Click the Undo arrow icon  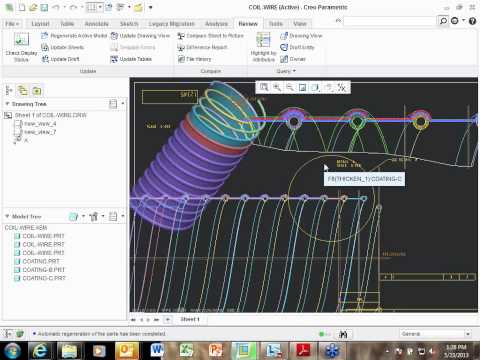[x=56, y=7]
